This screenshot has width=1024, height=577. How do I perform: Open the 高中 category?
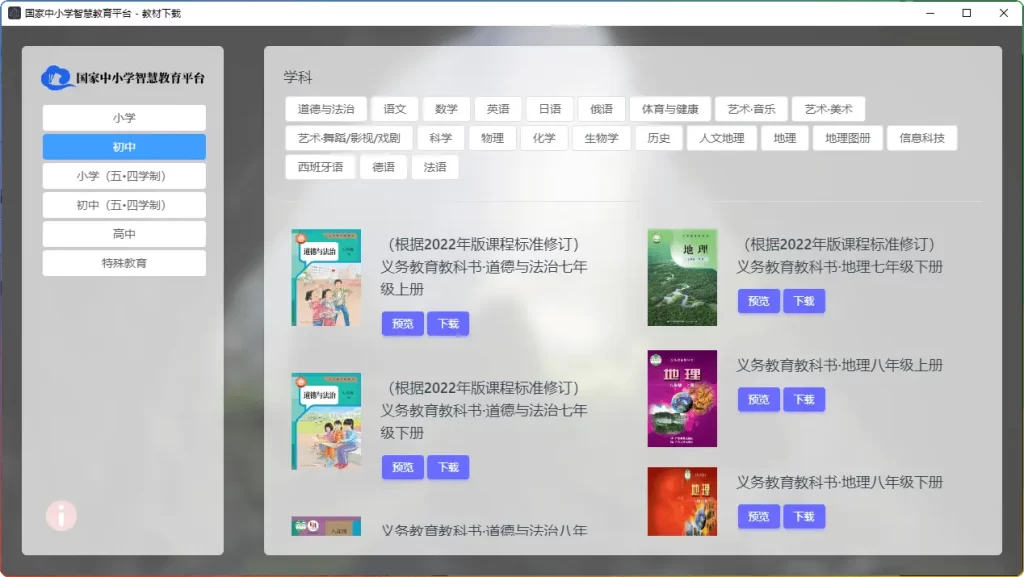point(124,234)
